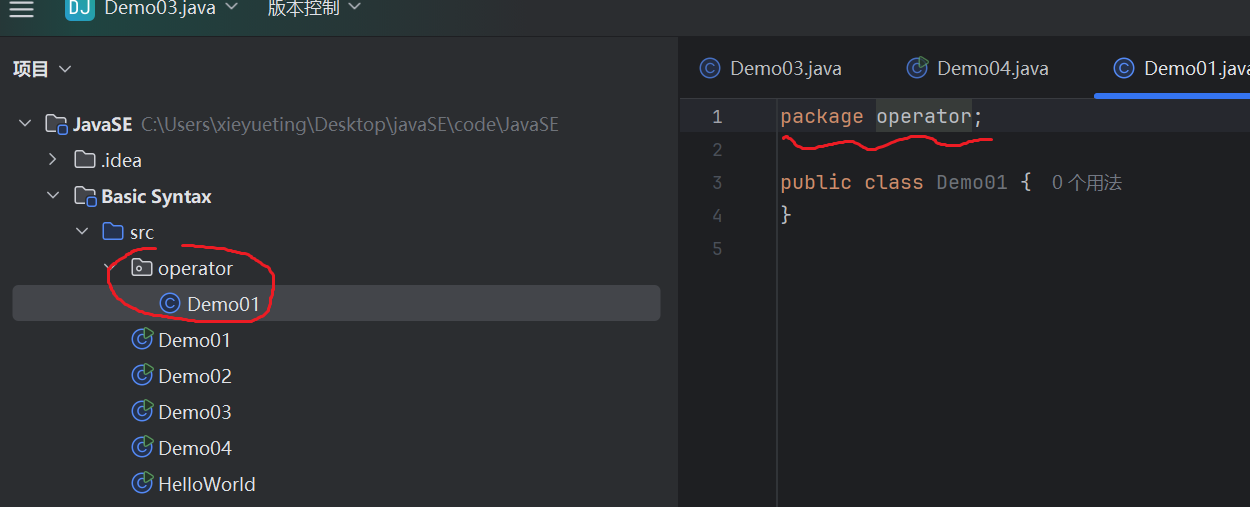Open the 版本控制 dropdown menu
Screen dimensions: 1250x507
coord(313,9)
